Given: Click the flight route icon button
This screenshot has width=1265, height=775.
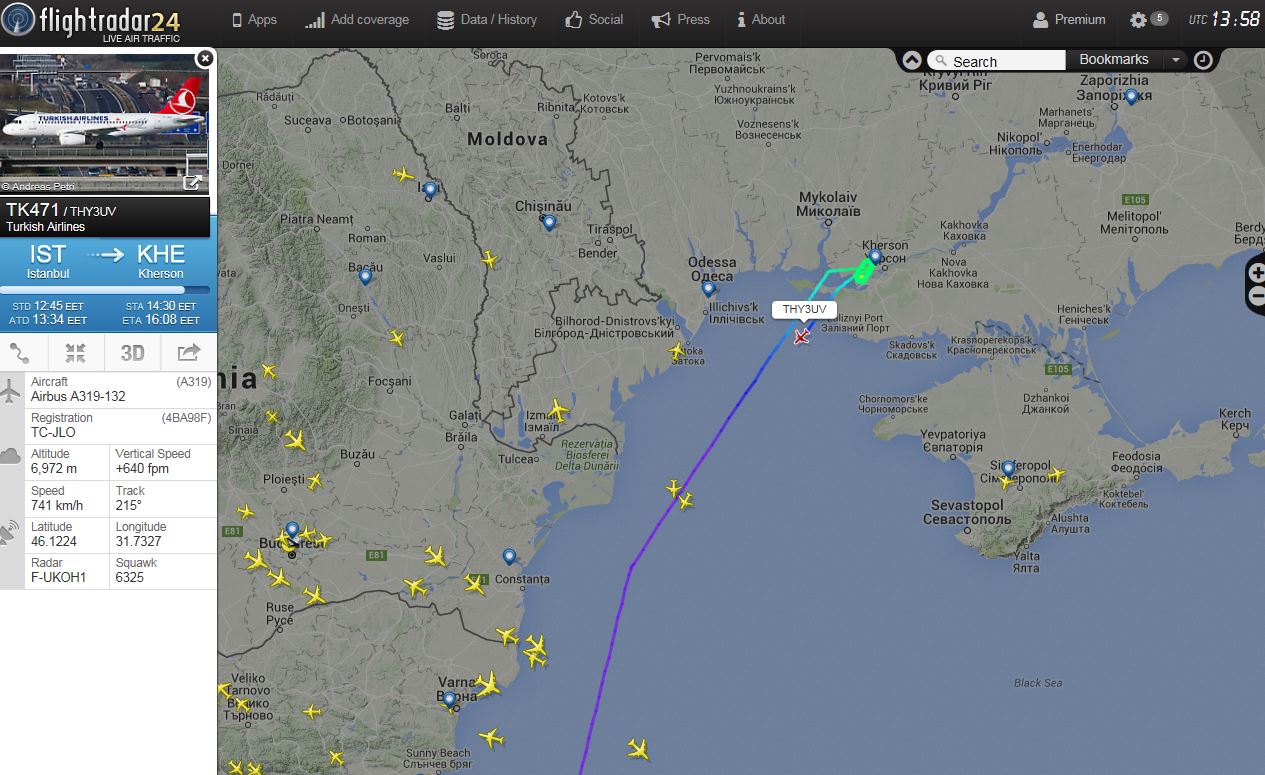Looking at the screenshot, I should pos(21,352).
